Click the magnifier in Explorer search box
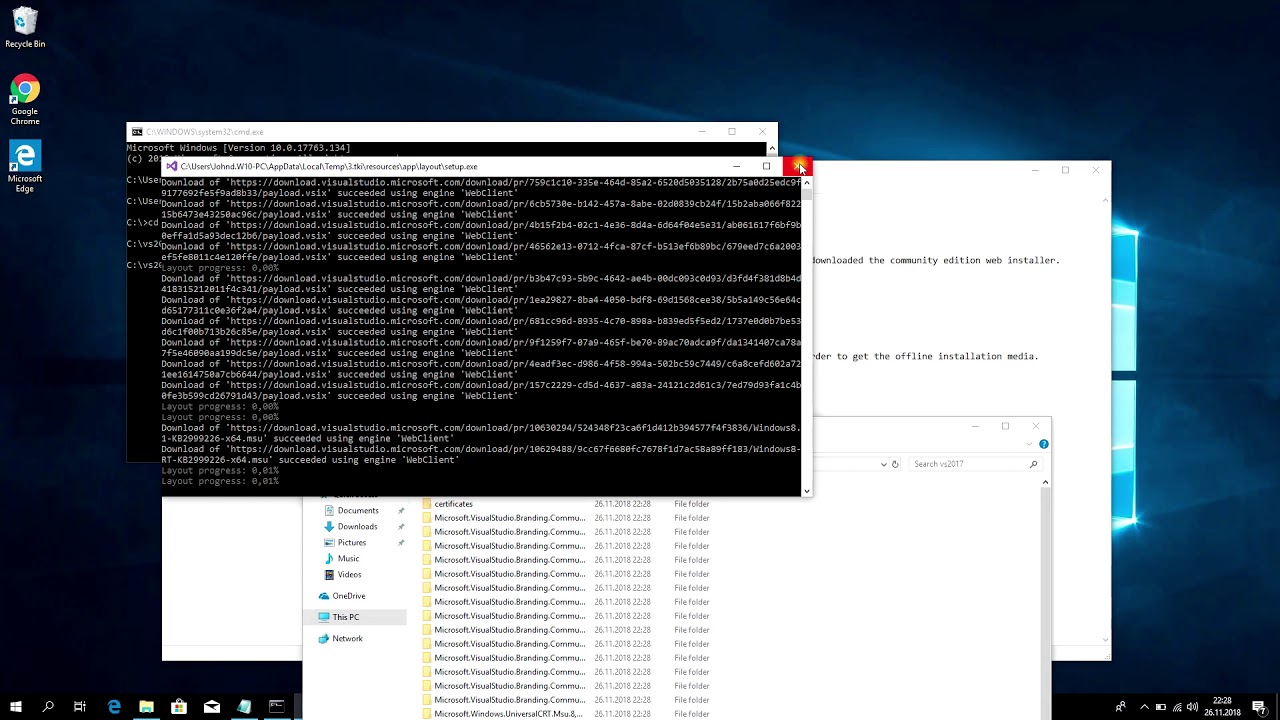This screenshot has height=720, width=1280. click(x=1033, y=464)
